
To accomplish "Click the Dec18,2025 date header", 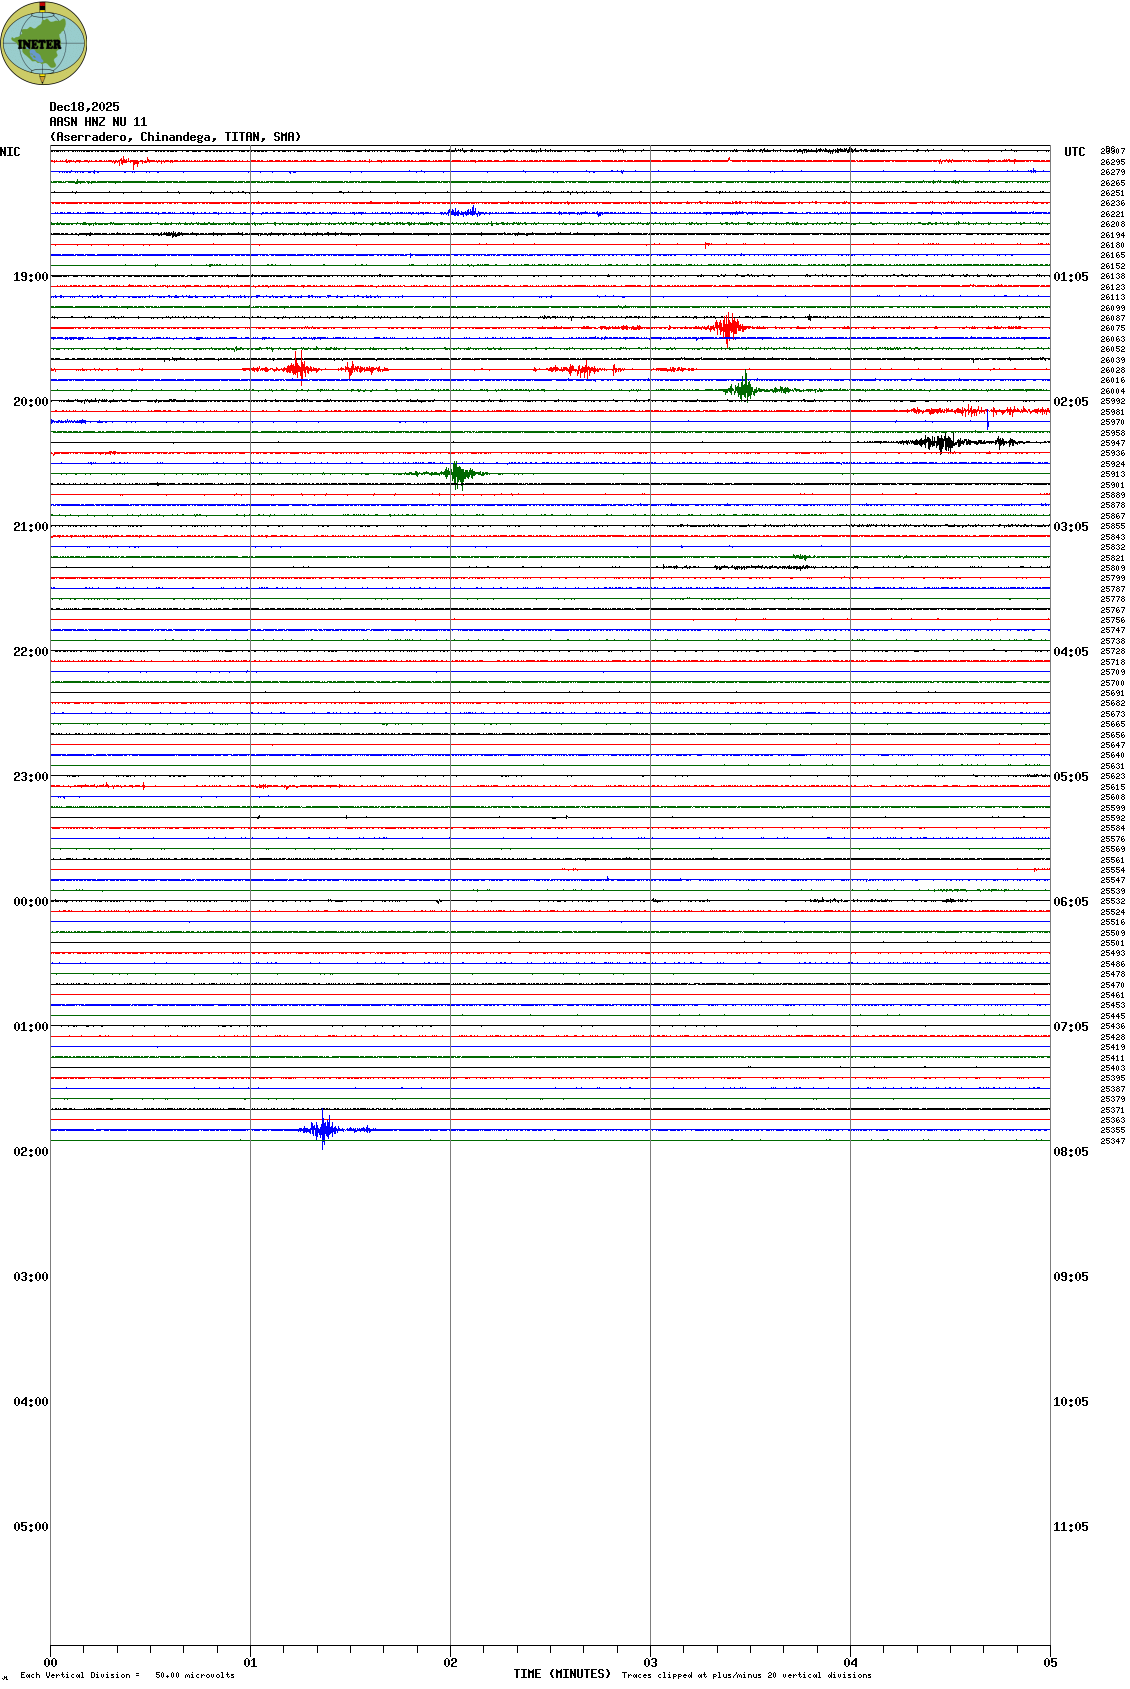I will 84,107.
